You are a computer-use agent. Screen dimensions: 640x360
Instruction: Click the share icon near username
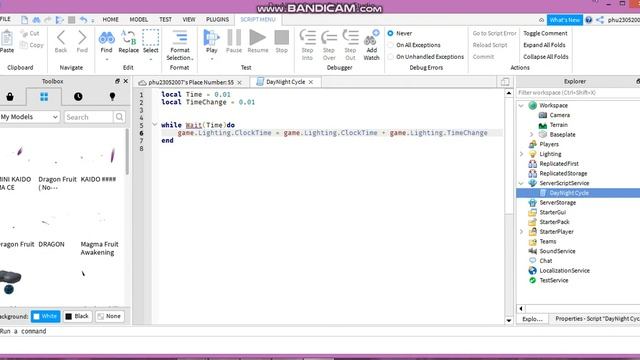[x=600, y=20]
